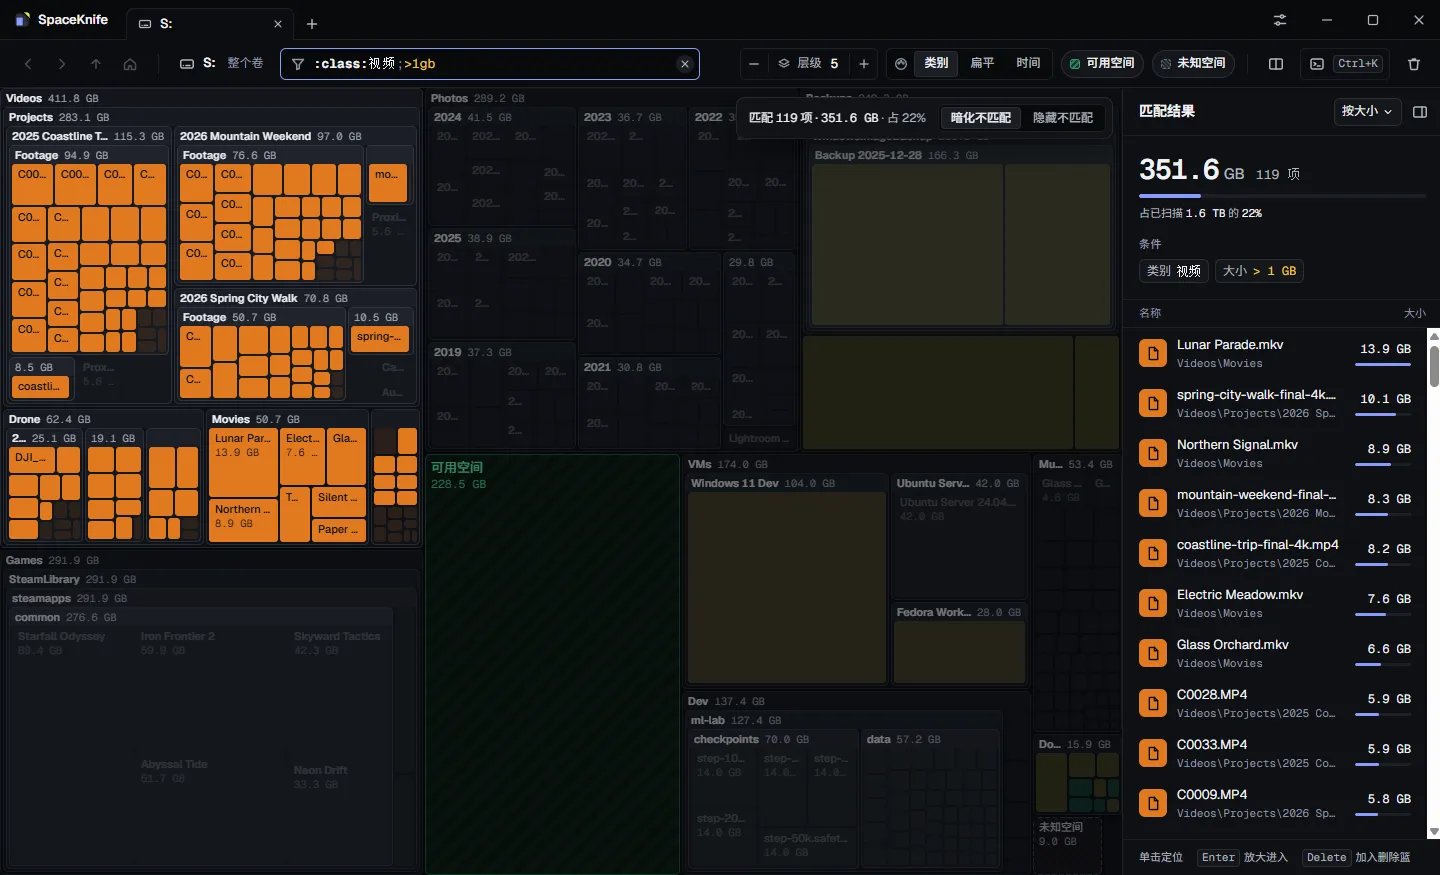Return to the home view
The image size is (1440, 875).
click(x=130, y=64)
